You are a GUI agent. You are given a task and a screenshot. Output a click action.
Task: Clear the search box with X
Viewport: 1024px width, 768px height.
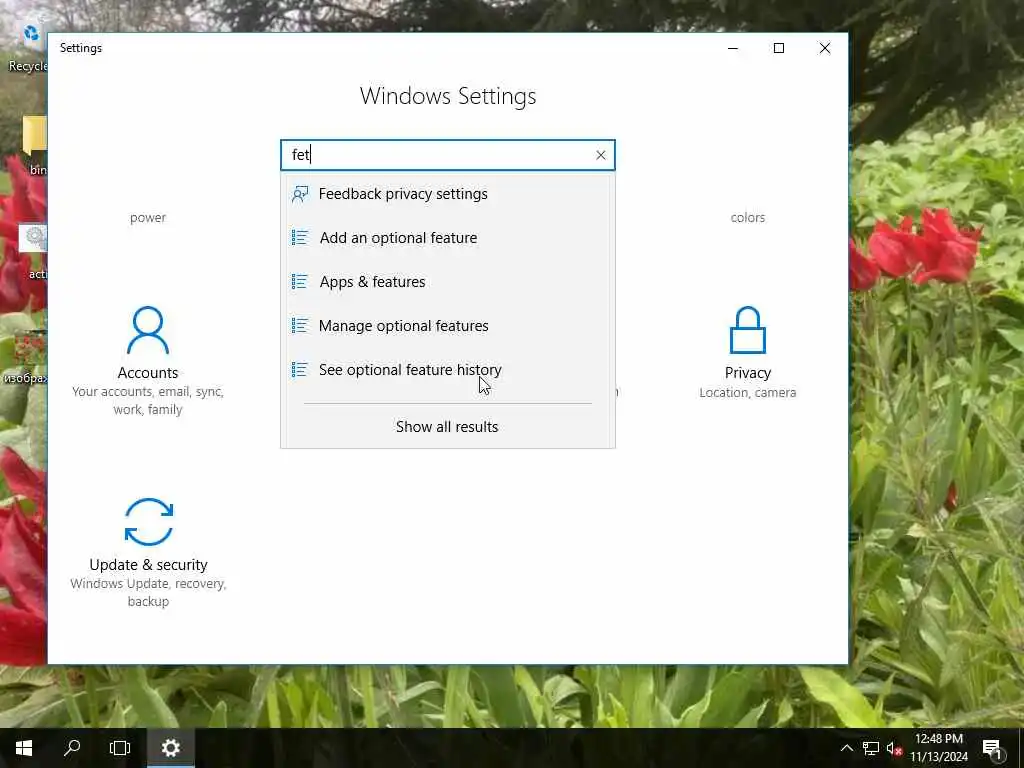point(601,155)
